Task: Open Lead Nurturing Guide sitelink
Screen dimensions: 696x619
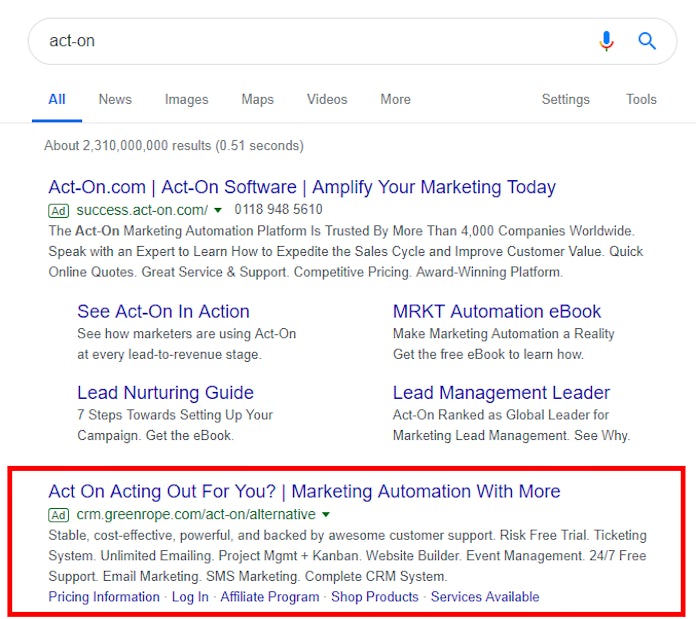Action: 165,393
